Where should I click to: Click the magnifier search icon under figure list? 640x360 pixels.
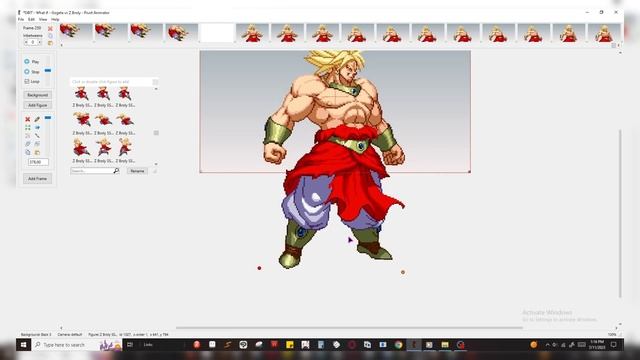coord(116,171)
